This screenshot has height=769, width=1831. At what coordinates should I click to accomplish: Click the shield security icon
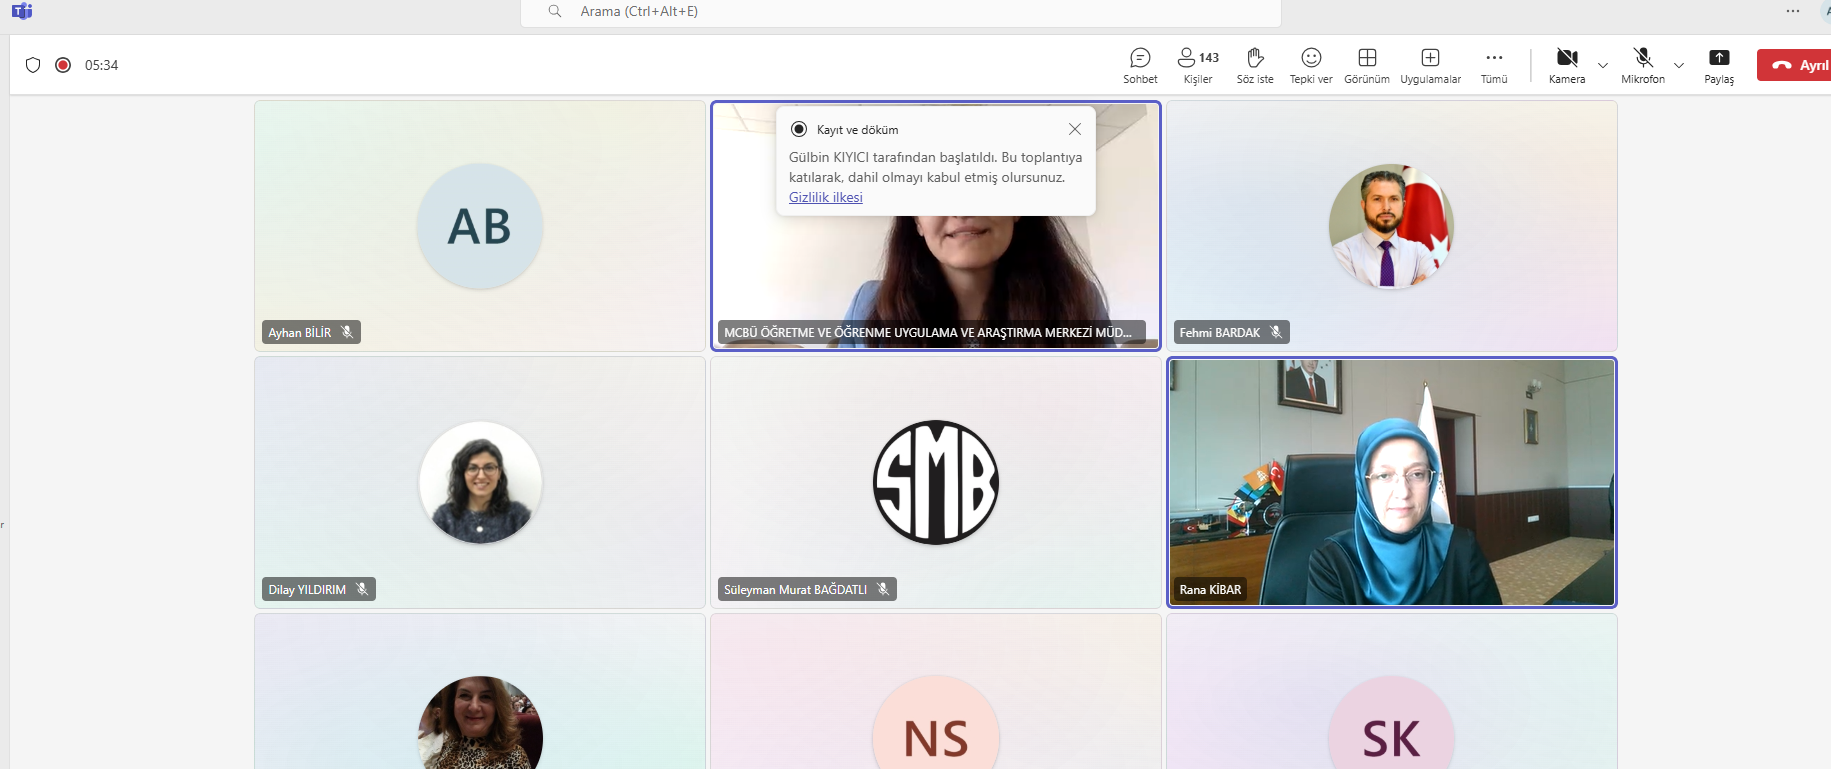pos(33,65)
